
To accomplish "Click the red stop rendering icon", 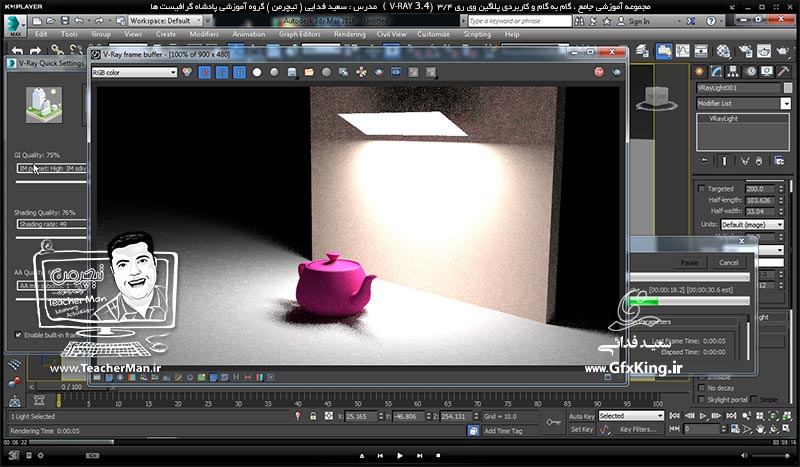I will coord(599,72).
